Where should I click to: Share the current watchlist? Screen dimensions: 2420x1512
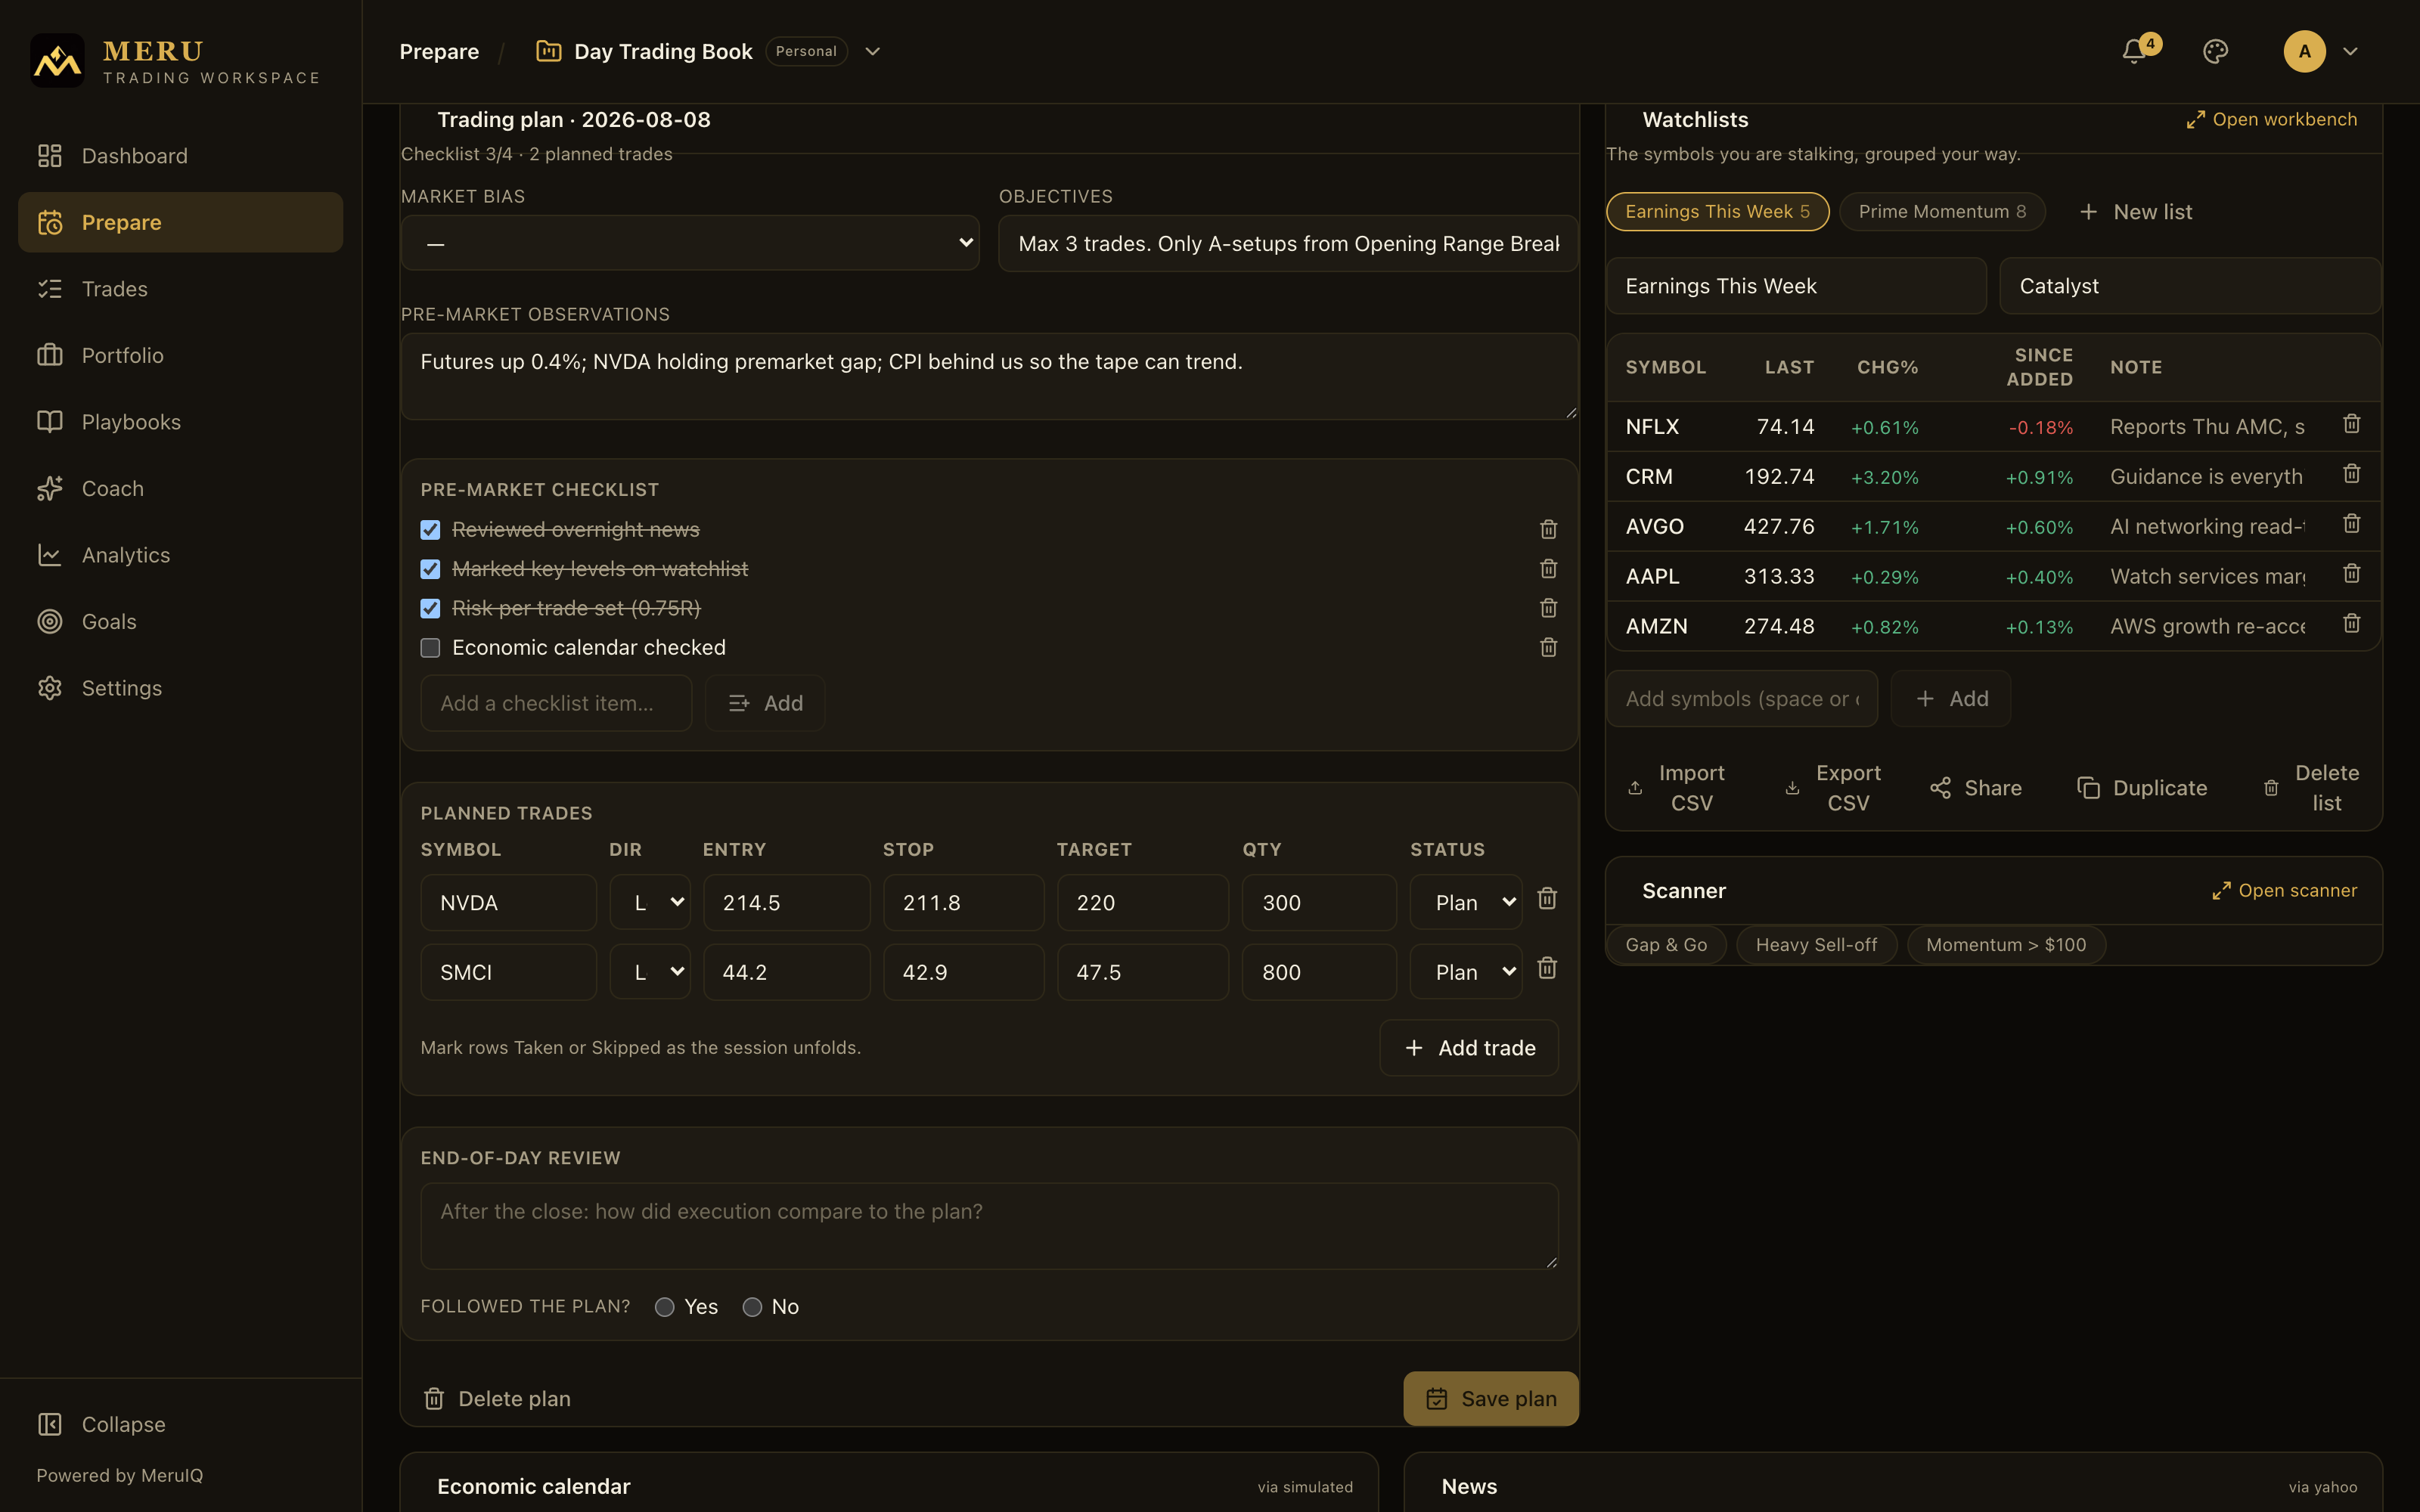[x=1976, y=788]
